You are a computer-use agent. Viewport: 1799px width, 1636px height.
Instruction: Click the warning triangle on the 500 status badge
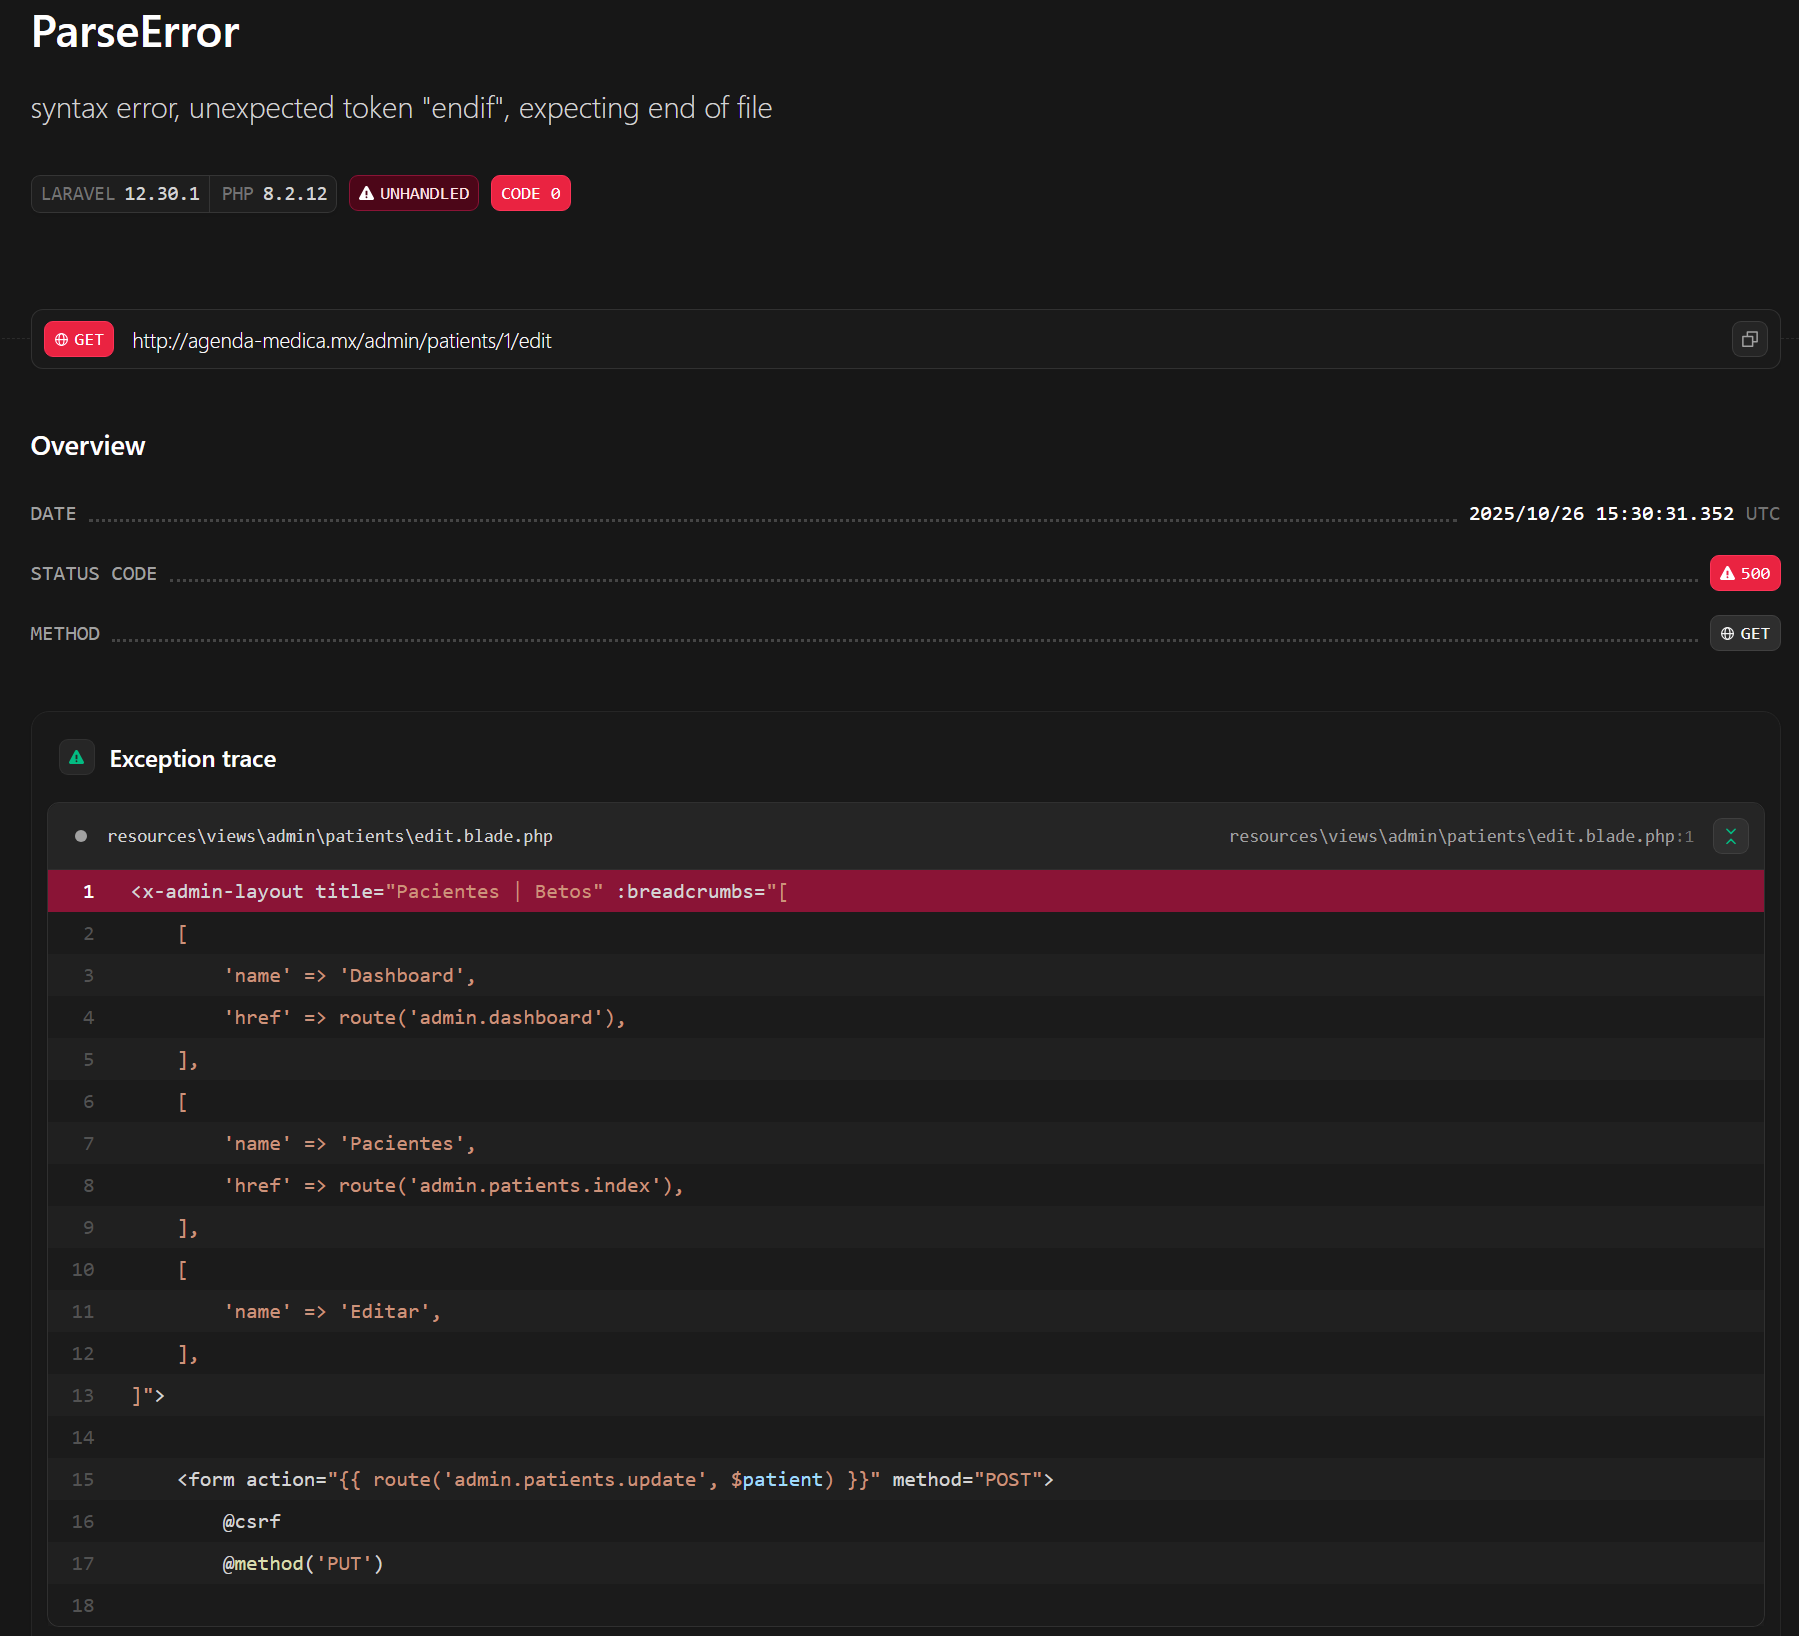tap(1727, 574)
